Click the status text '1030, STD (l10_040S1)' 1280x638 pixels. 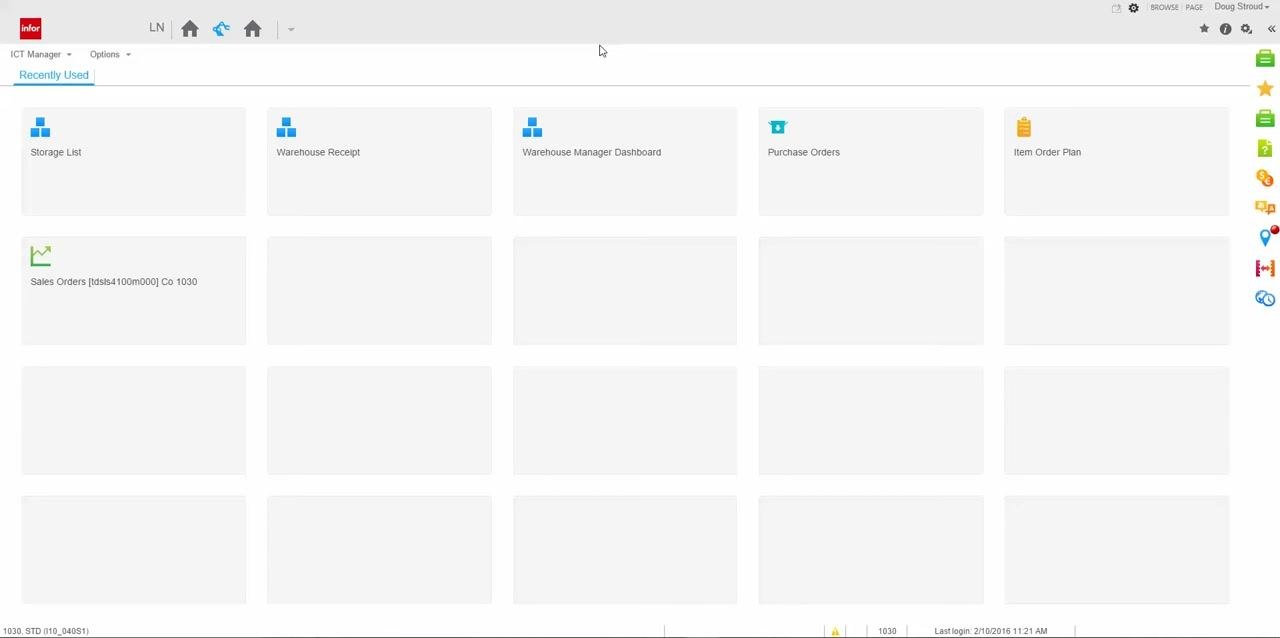tap(46, 631)
